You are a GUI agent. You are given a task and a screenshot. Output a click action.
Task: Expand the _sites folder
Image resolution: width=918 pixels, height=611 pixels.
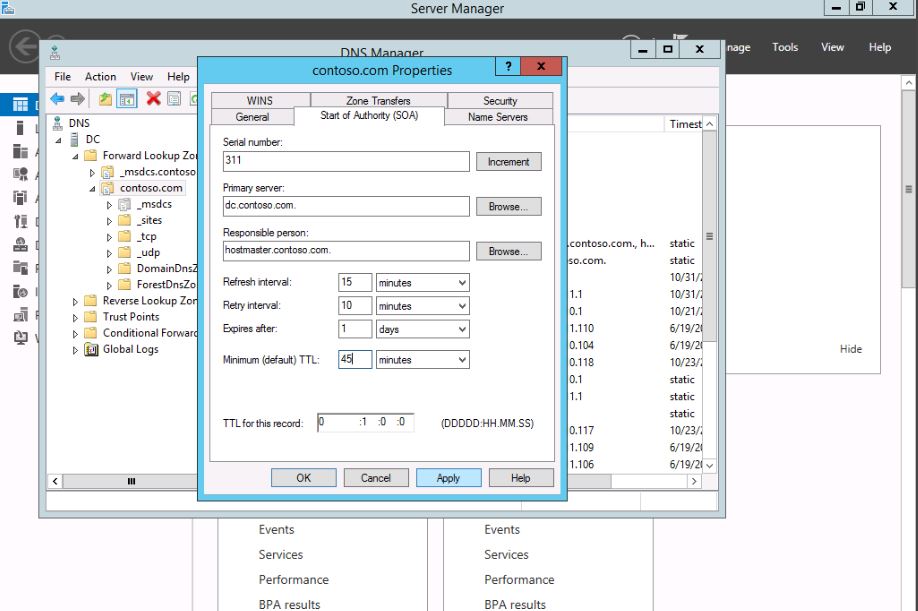click(x=109, y=221)
